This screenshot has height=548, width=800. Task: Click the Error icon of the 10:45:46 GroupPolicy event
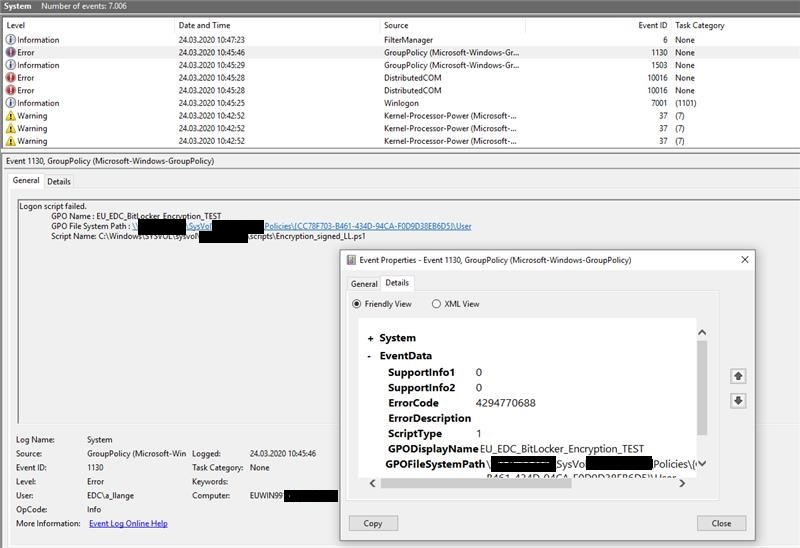point(10,52)
